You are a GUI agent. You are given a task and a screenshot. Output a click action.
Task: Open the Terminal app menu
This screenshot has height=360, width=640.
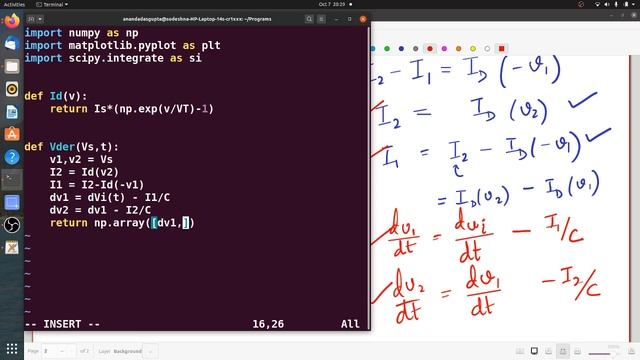click(x=52, y=4)
